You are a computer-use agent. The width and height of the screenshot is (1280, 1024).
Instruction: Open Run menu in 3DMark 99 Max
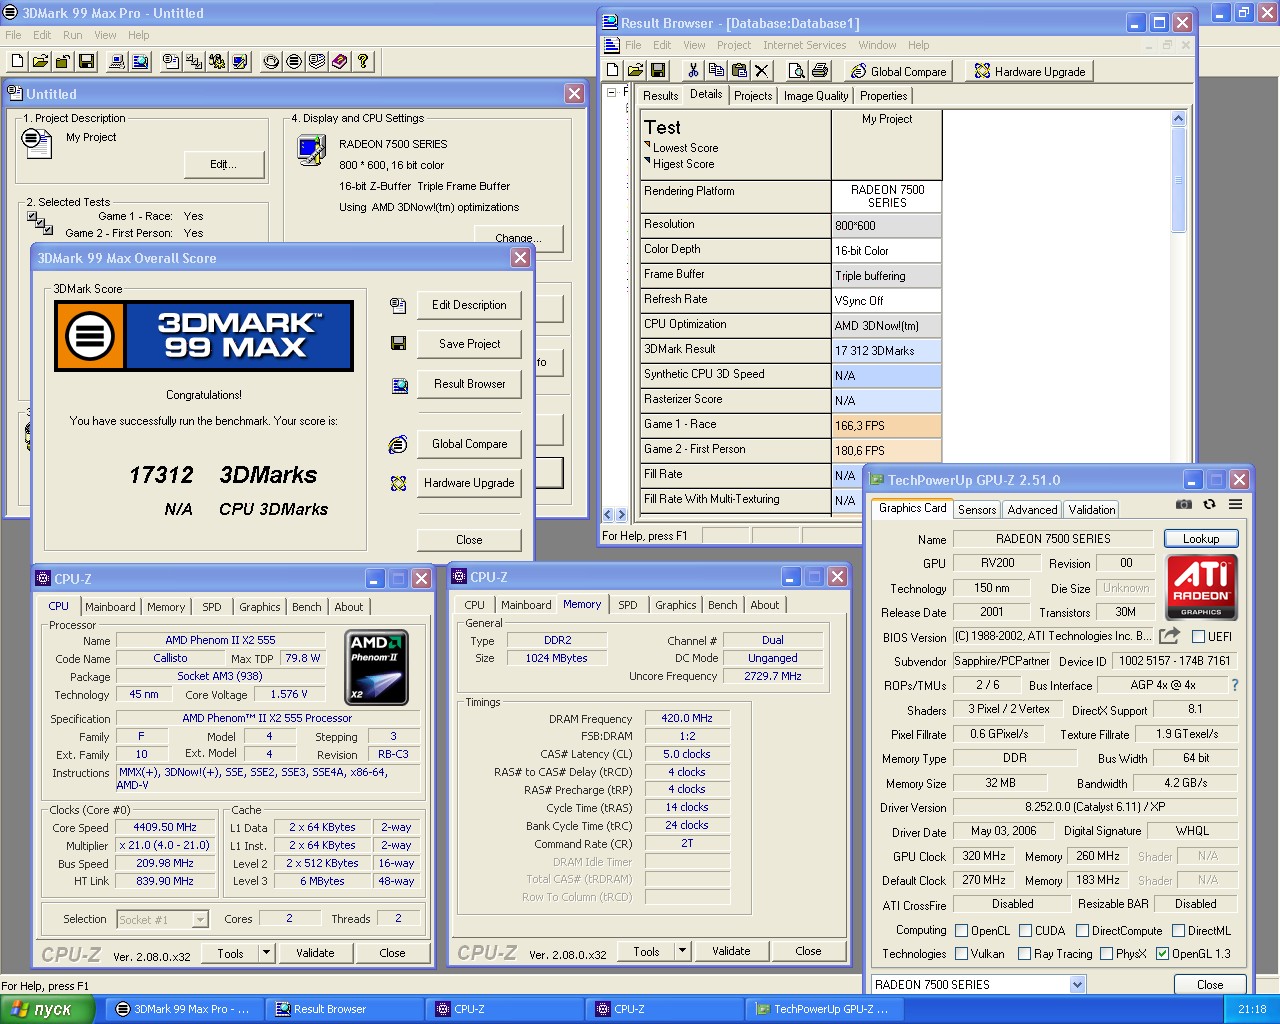pyautogui.click(x=73, y=35)
